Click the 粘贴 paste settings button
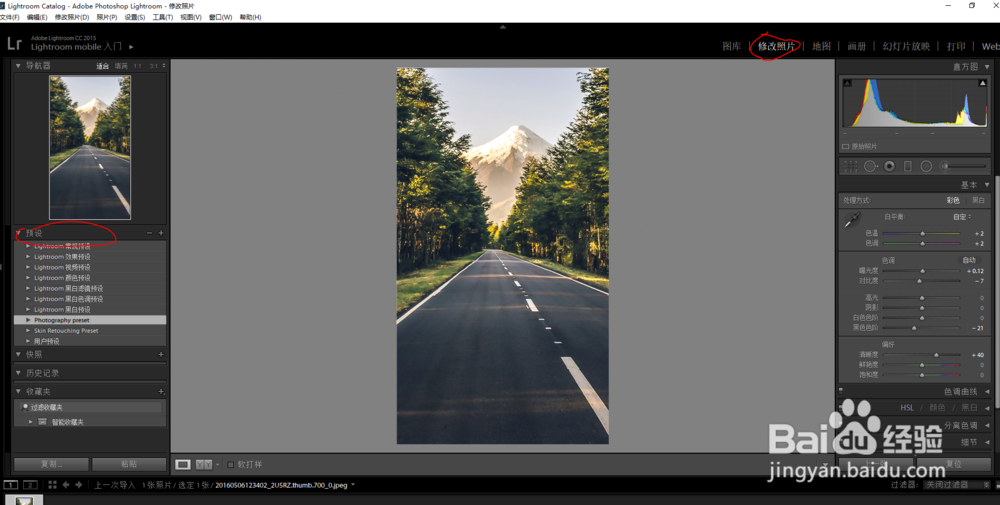 point(129,464)
